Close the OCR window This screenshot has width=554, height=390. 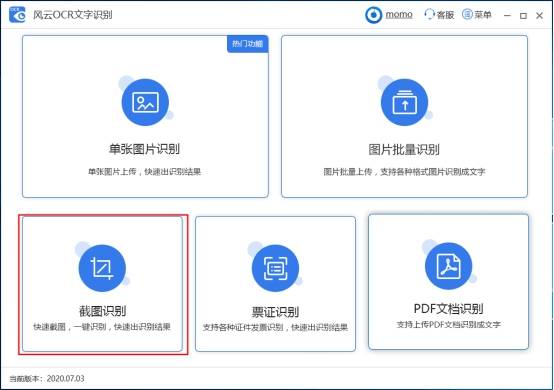click(540, 16)
